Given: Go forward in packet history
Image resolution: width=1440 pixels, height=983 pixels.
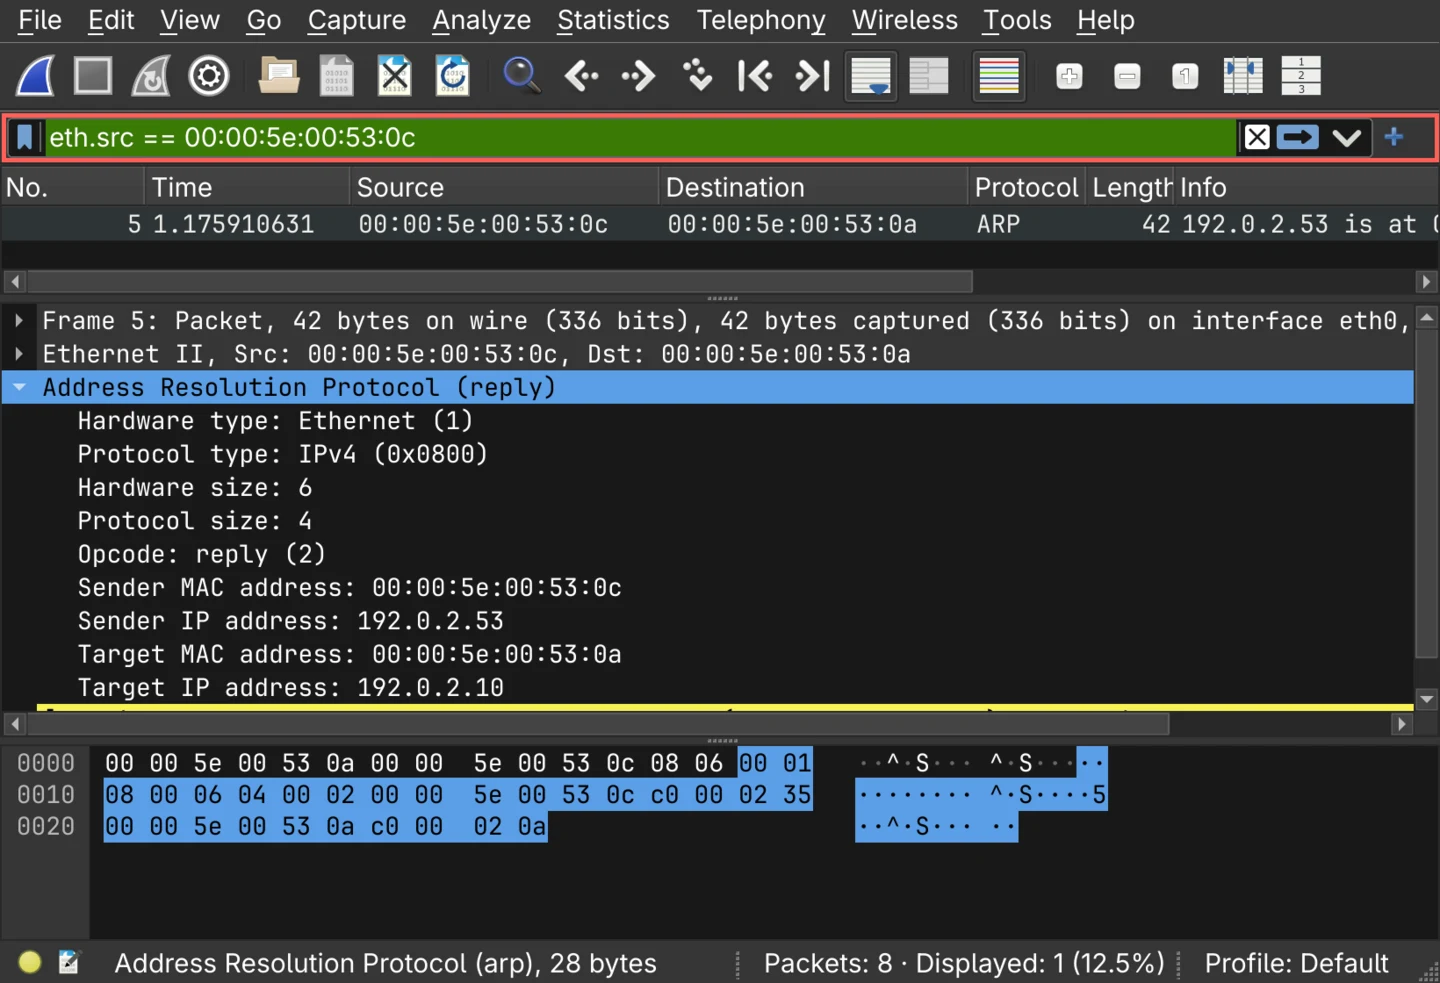Looking at the screenshot, I should pos(638,76).
